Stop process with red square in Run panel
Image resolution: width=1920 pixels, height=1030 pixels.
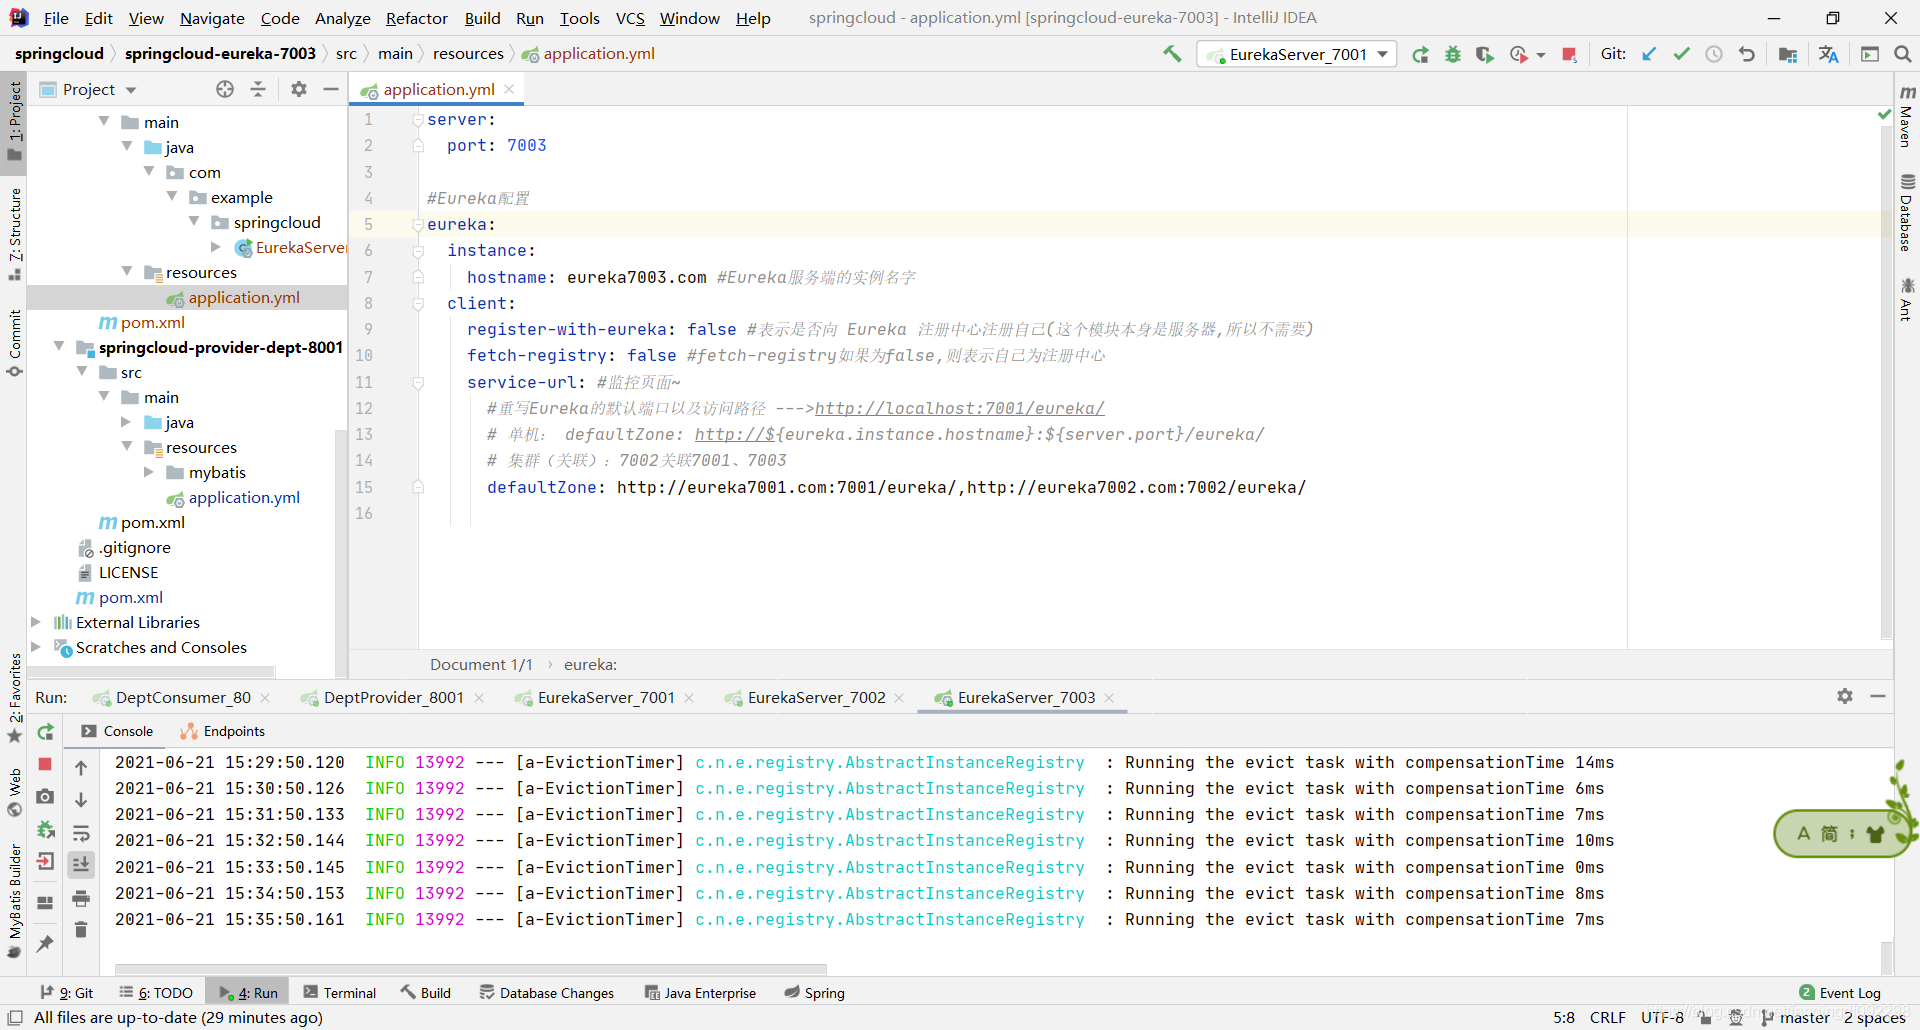point(45,764)
